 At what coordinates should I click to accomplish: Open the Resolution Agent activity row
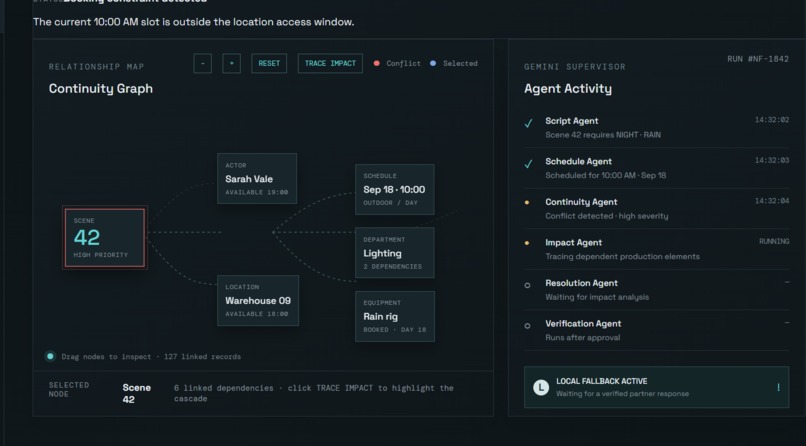coord(656,290)
